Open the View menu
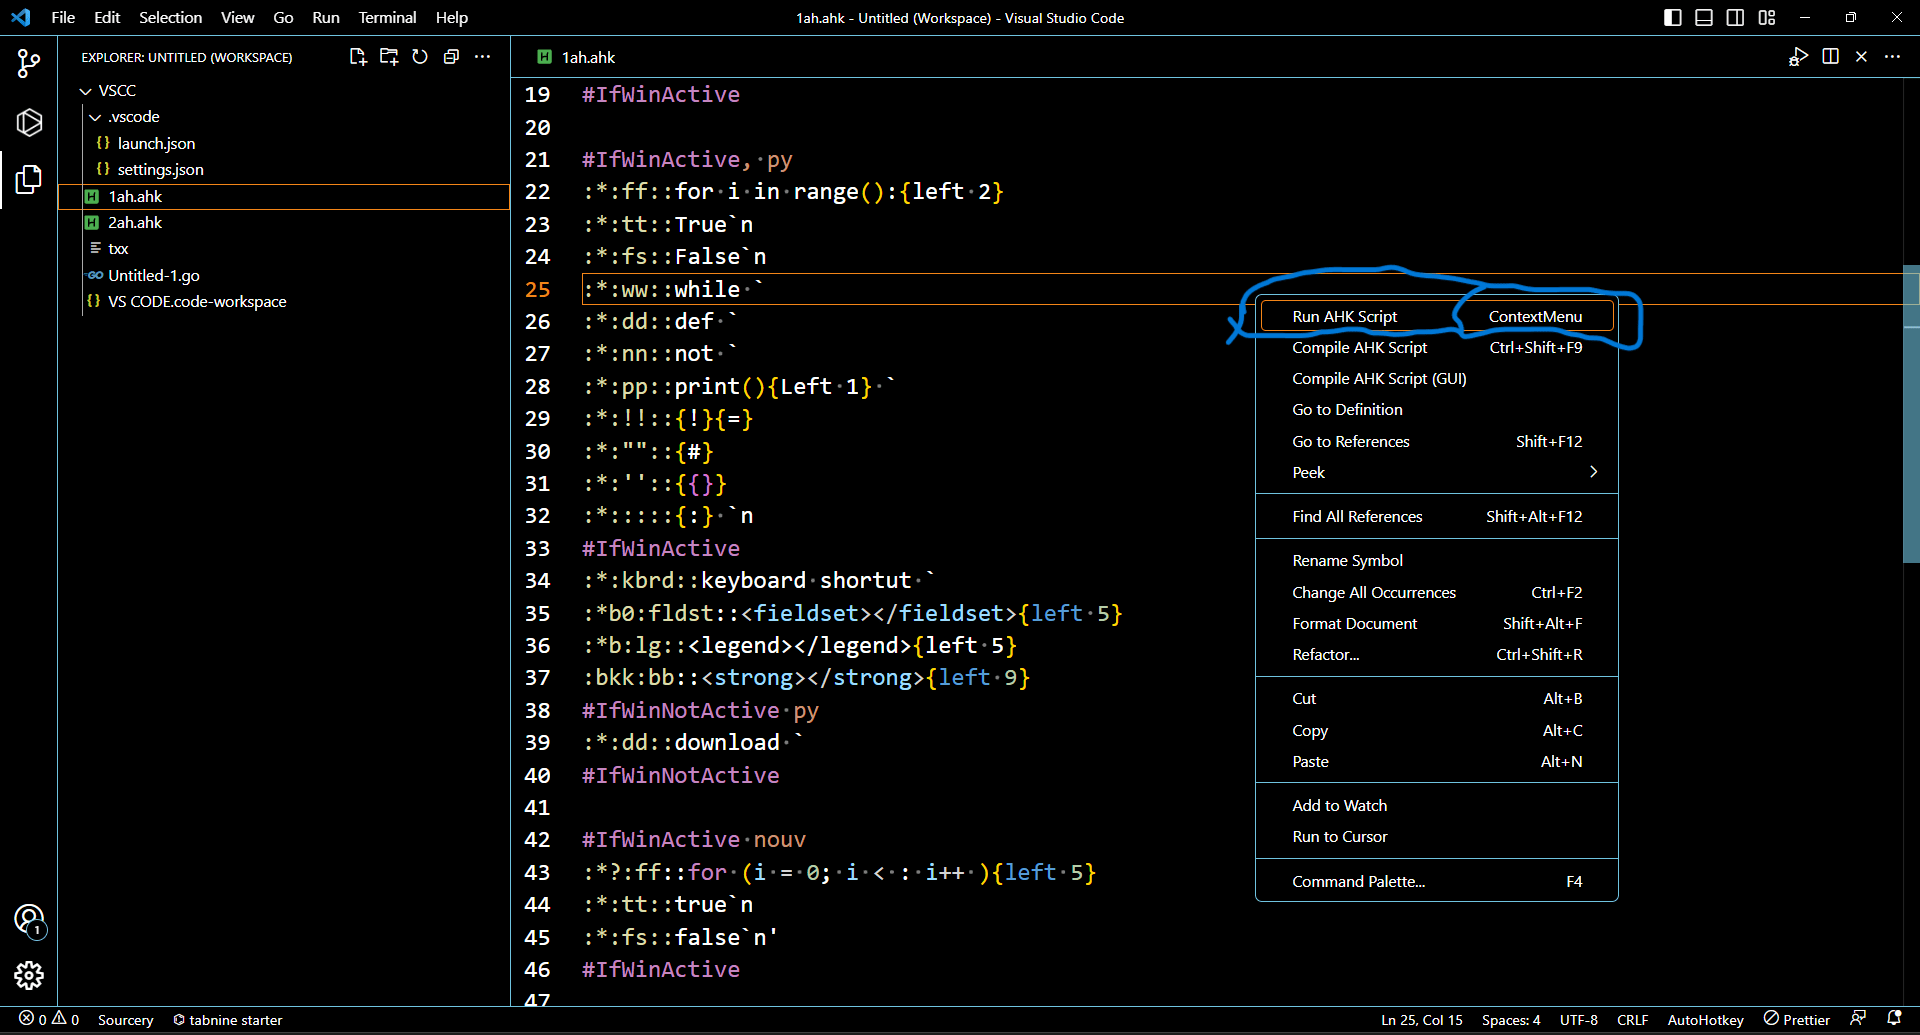The image size is (1920, 1035). click(238, 17)
